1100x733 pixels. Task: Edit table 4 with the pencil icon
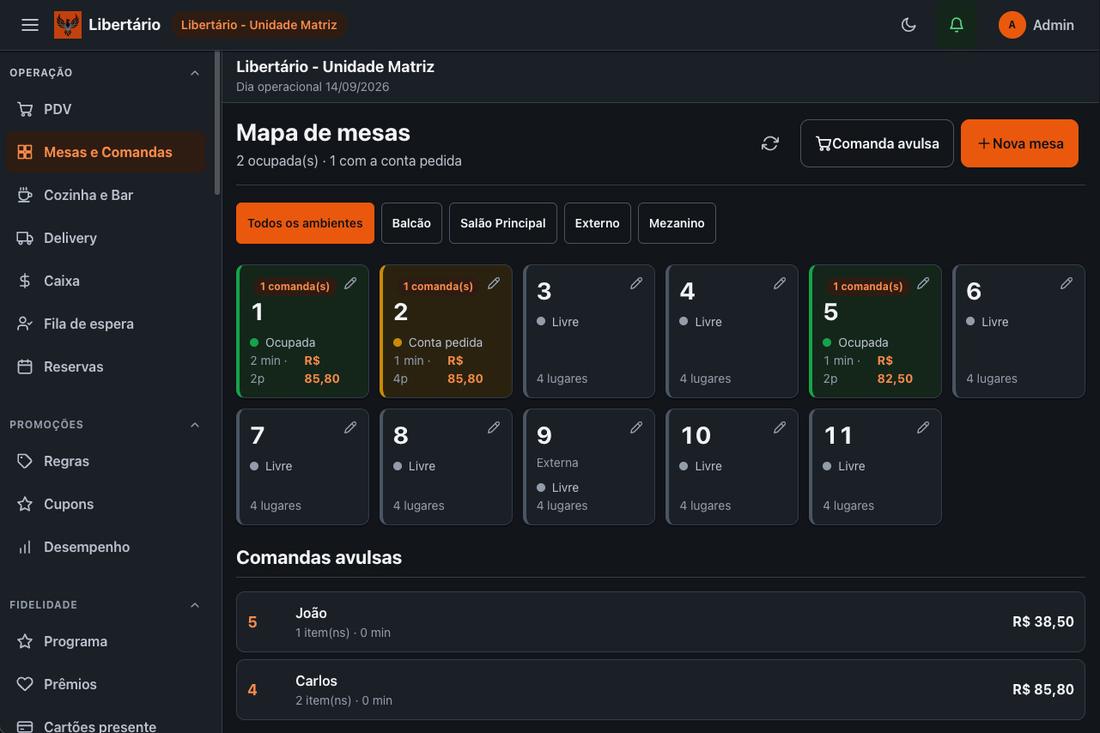pos(779,283)
